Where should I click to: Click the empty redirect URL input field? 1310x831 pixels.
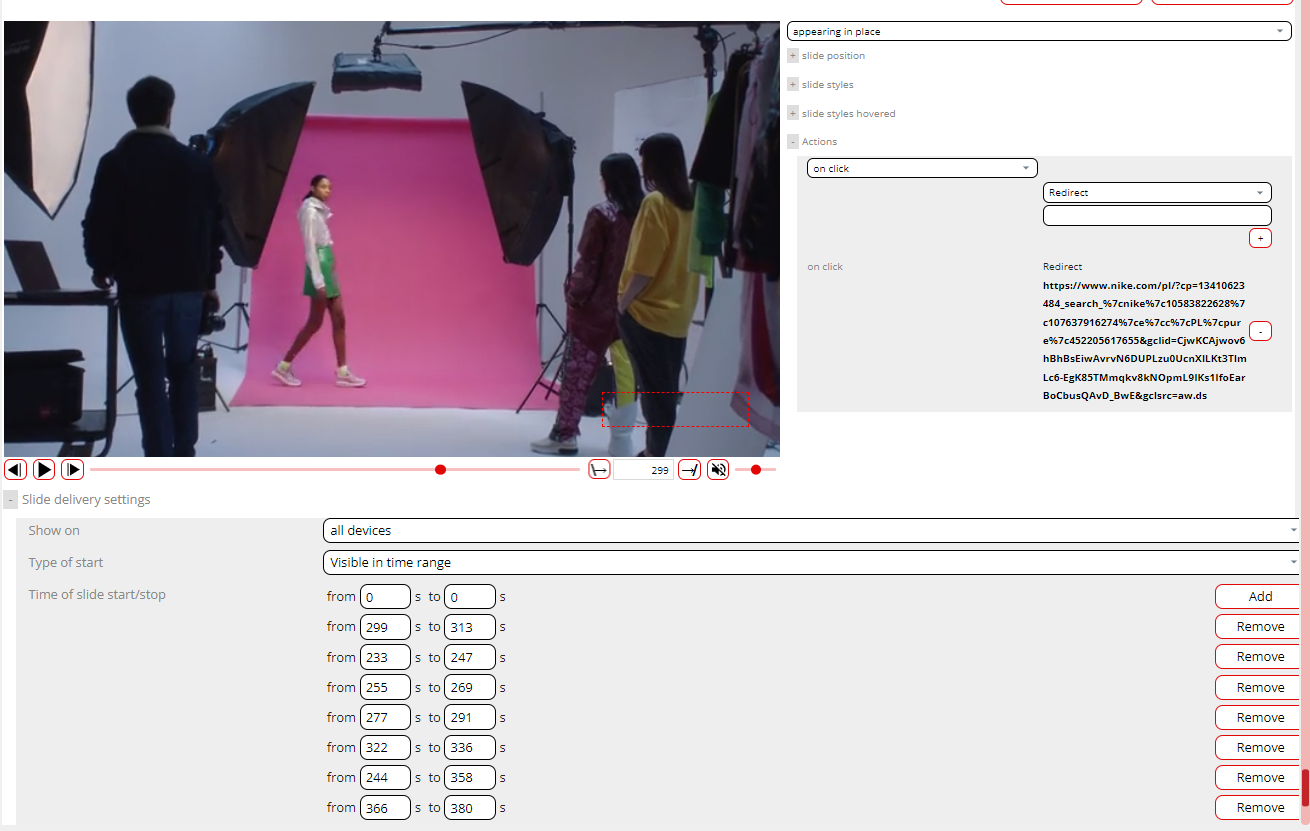(1157, 216)
